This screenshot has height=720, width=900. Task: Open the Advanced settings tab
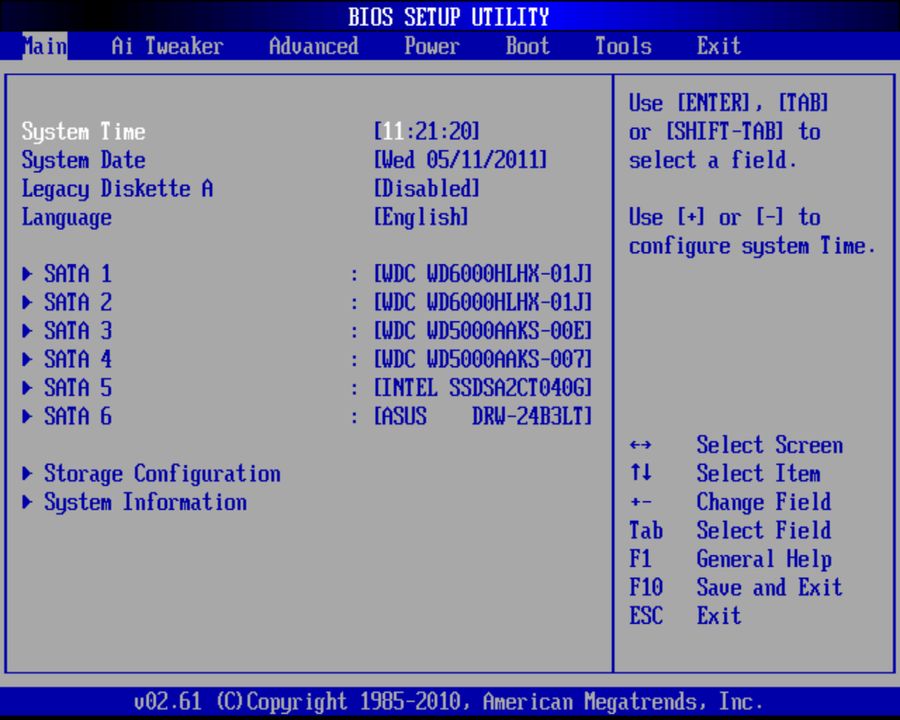pos(313,46)
